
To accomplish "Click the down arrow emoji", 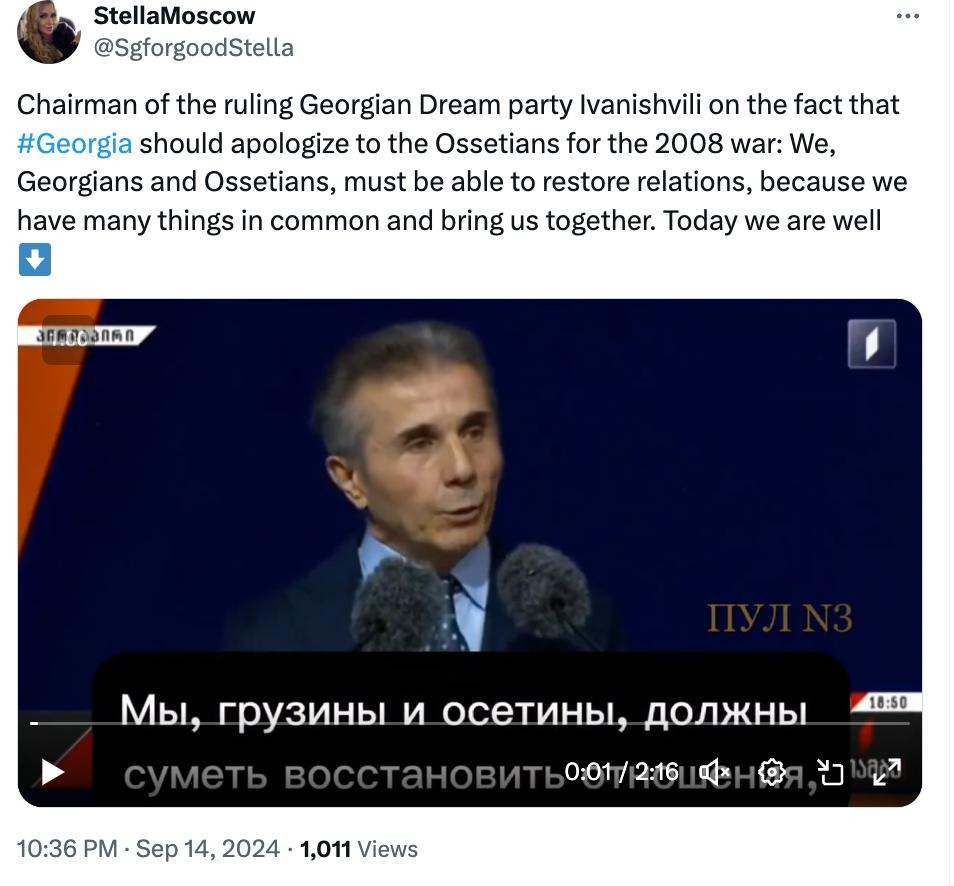I will point(35,260).
